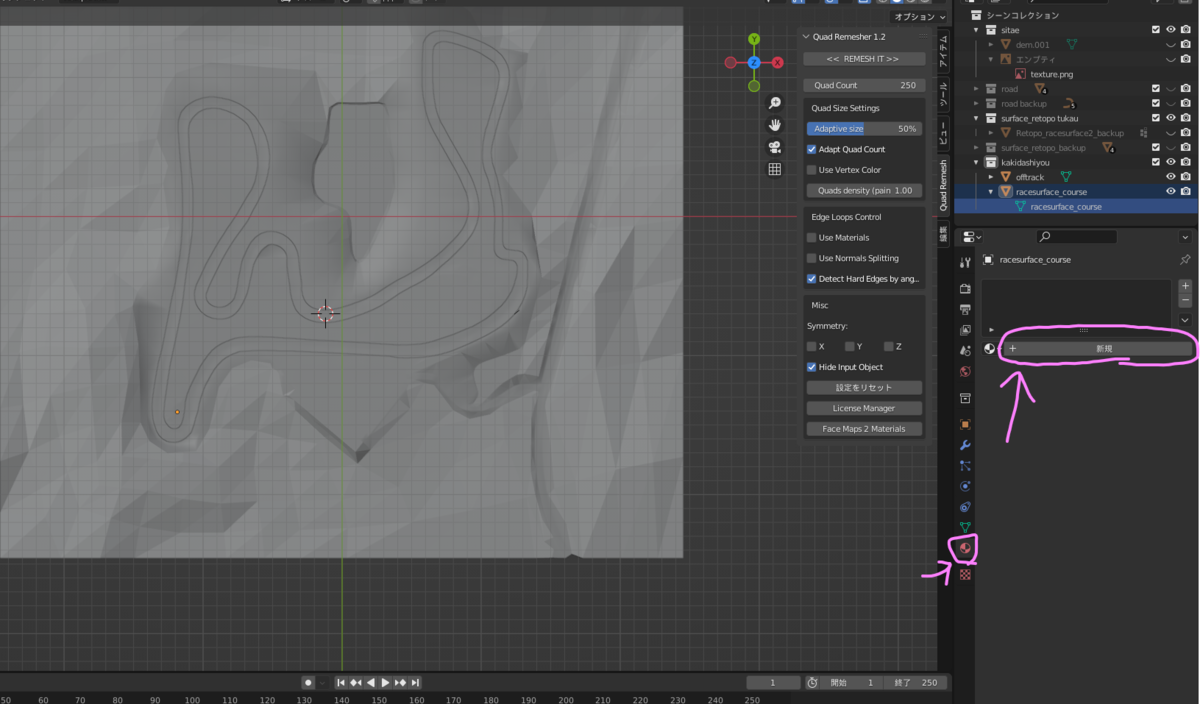
Task: Open the Collection properties tab (box icon)
Action: coord(965,398)
